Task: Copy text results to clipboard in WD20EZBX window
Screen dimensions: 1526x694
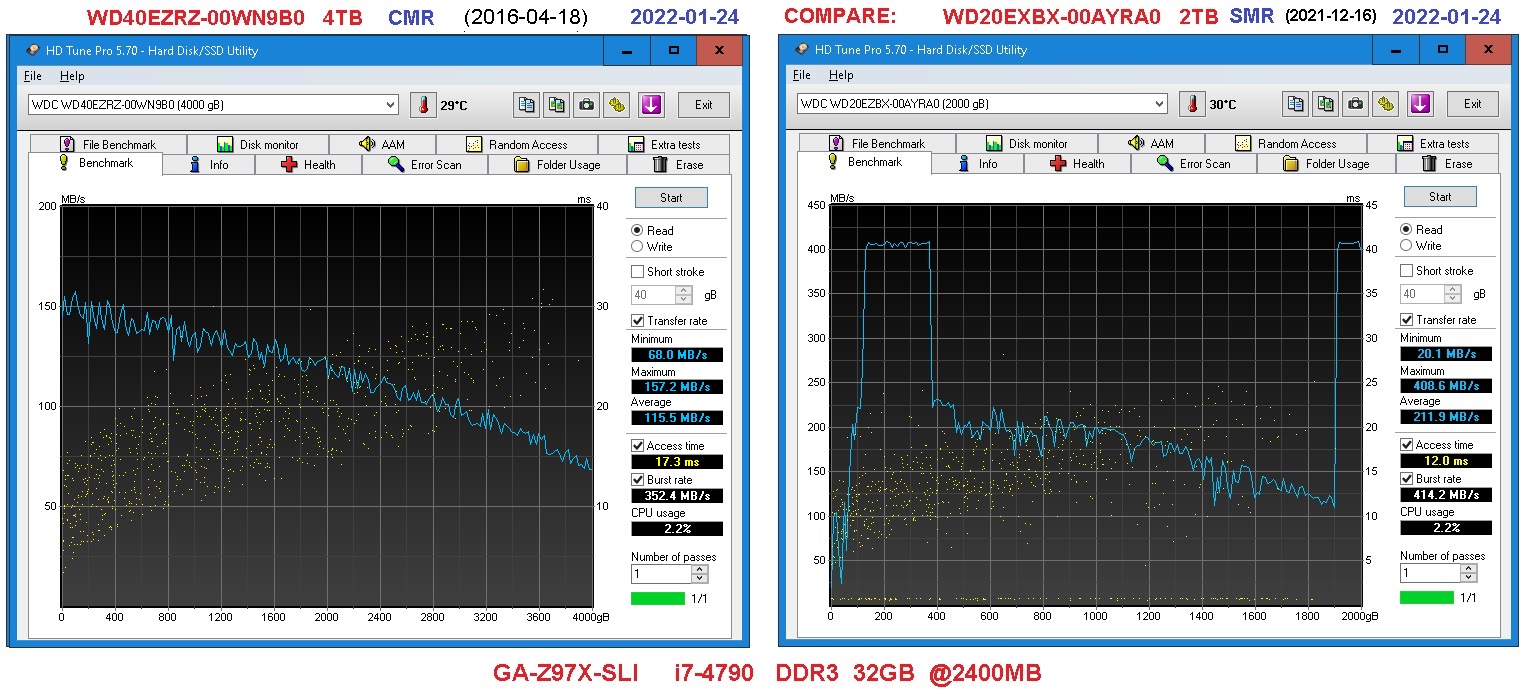Action: 1296,104
